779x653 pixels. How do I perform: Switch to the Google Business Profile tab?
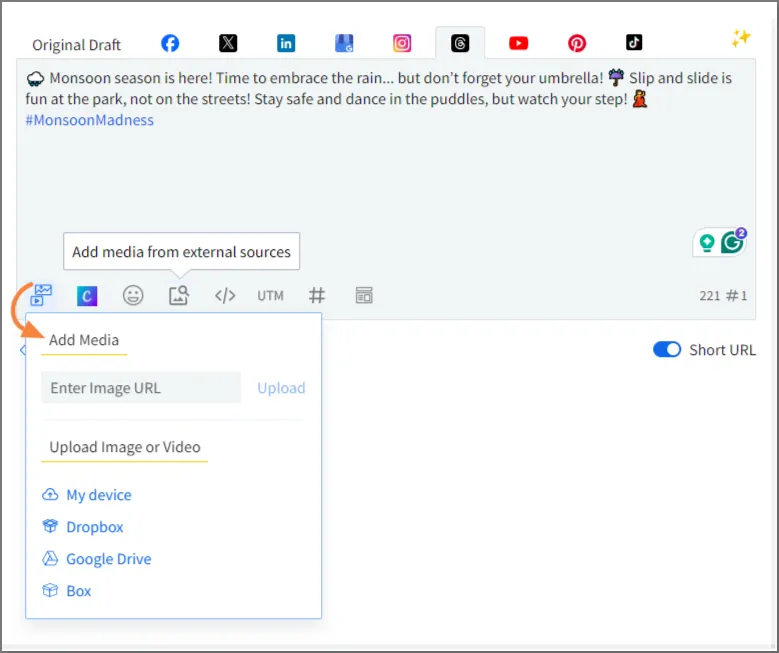tap(344, 43)
